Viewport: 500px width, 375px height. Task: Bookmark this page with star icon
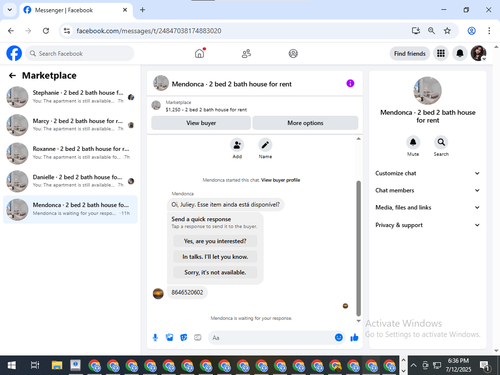click(447, 31)
